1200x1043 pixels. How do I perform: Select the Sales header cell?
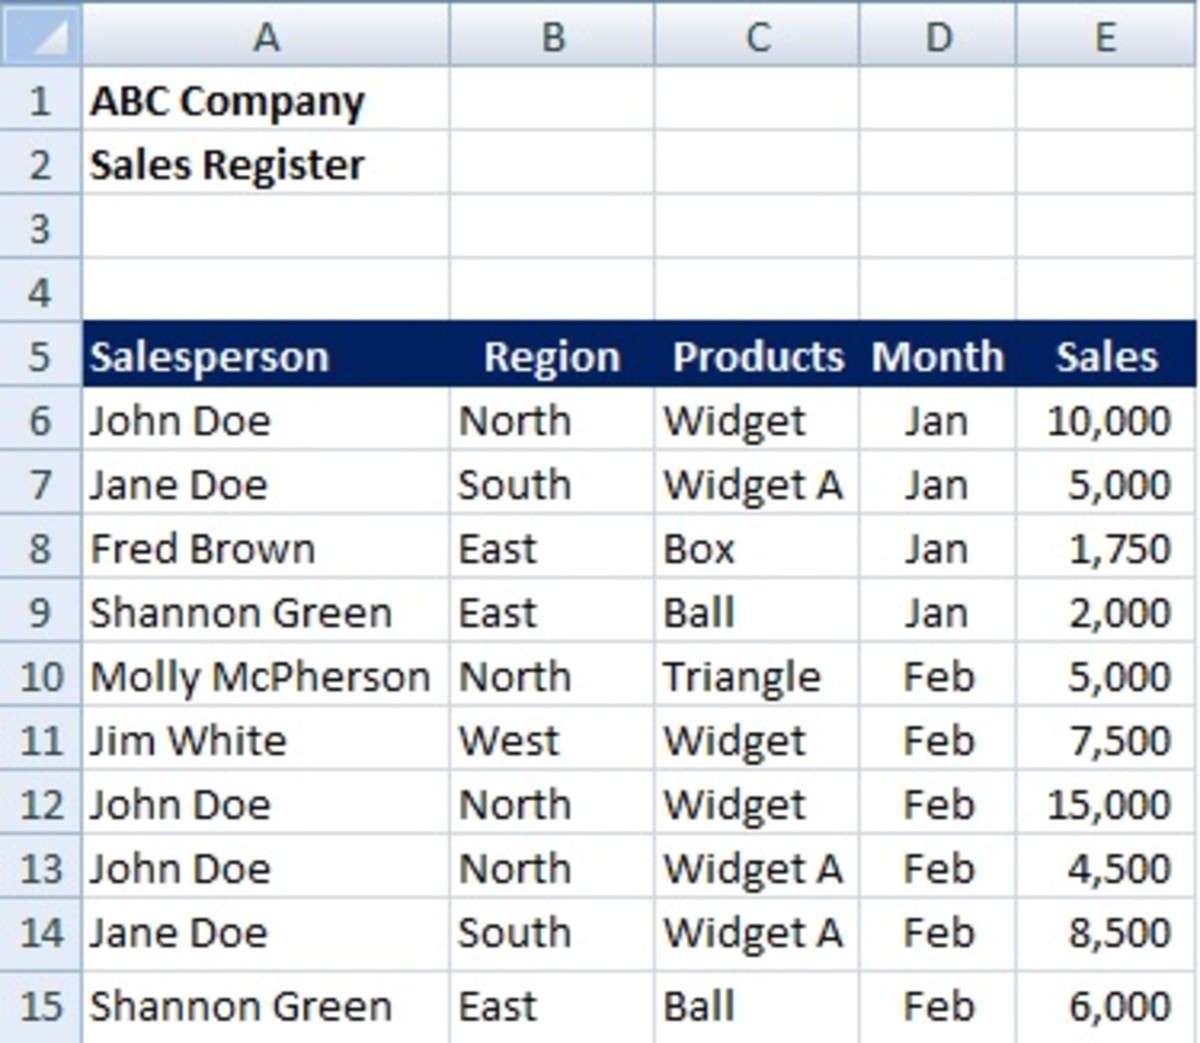point(1106,355)
